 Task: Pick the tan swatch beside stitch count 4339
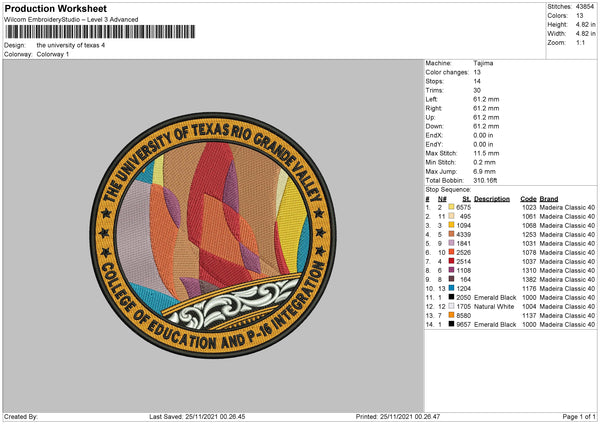[451, 234]
